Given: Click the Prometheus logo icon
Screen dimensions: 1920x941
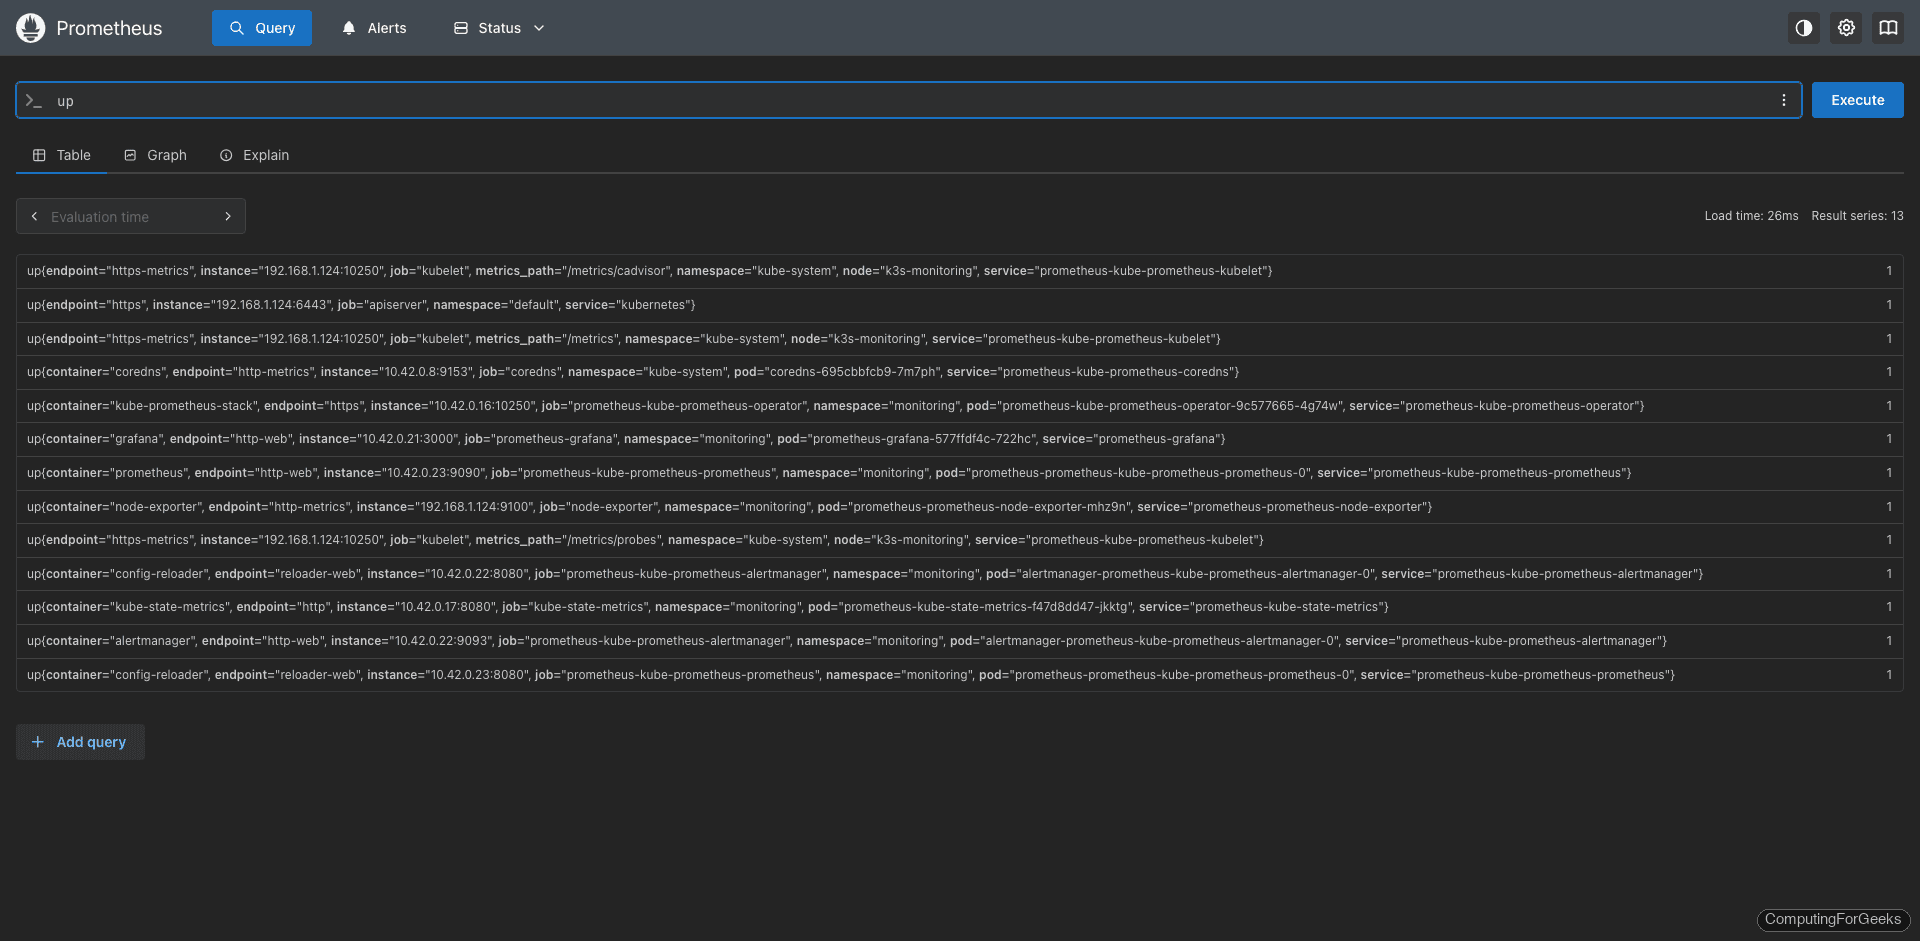Looking at the screenshot, I should click(30, 28).
